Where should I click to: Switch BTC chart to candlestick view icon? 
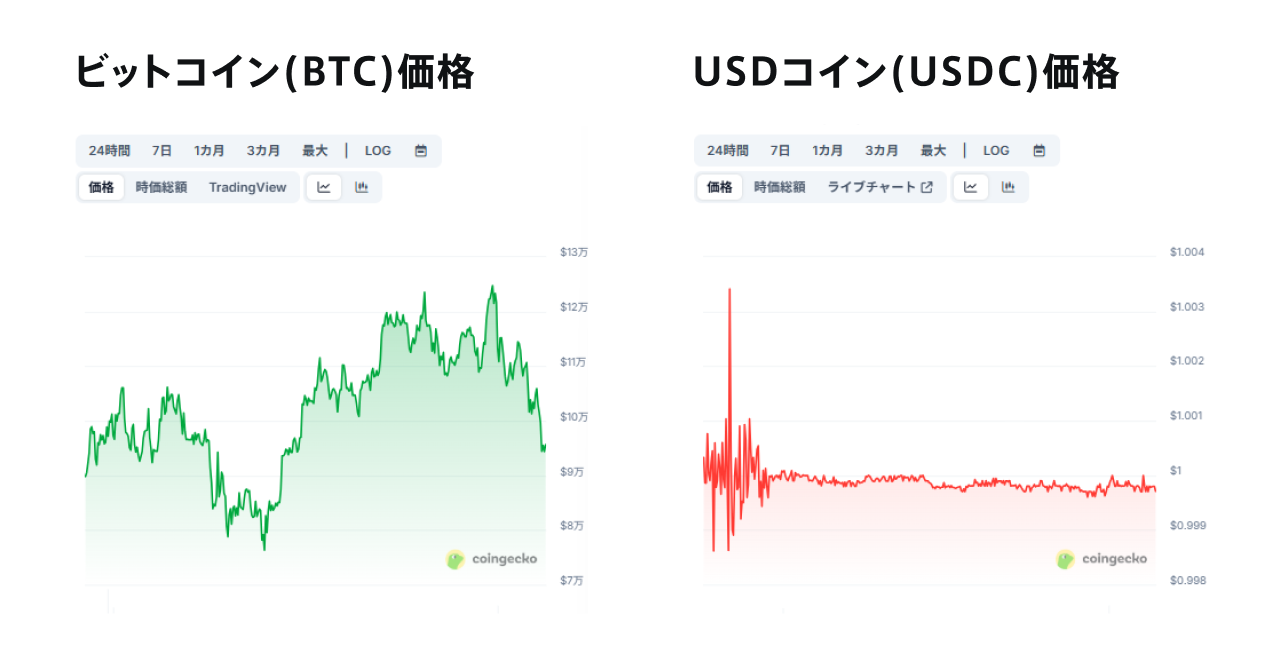(362, 187)
